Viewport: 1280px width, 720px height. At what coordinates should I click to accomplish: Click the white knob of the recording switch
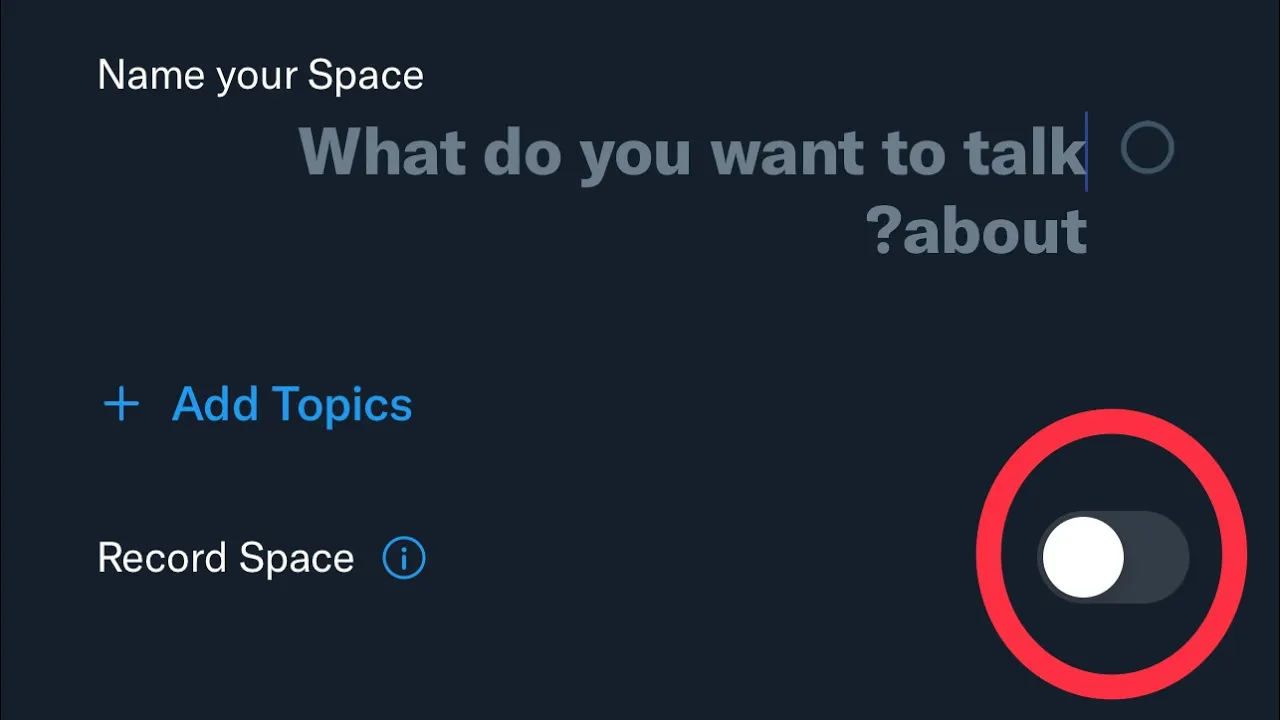click(x=1083, y=557)
